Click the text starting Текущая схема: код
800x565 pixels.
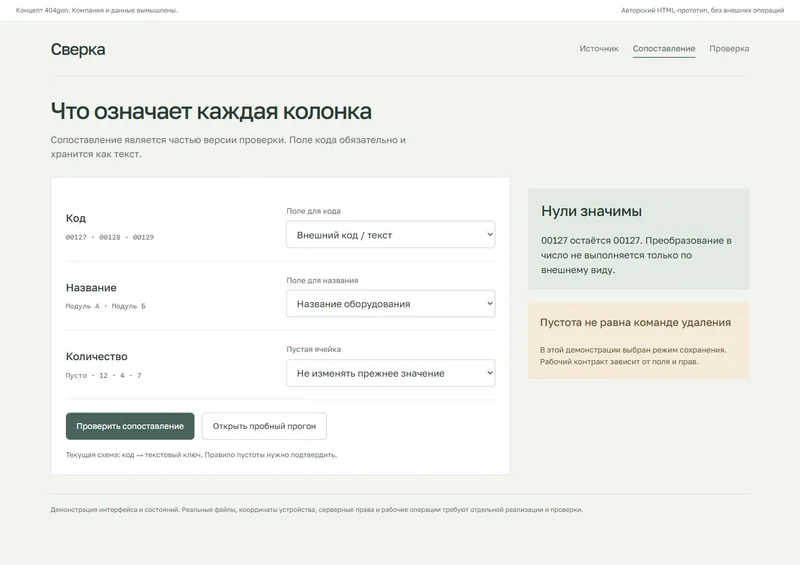pyautogui.click(x=201, y=455)
